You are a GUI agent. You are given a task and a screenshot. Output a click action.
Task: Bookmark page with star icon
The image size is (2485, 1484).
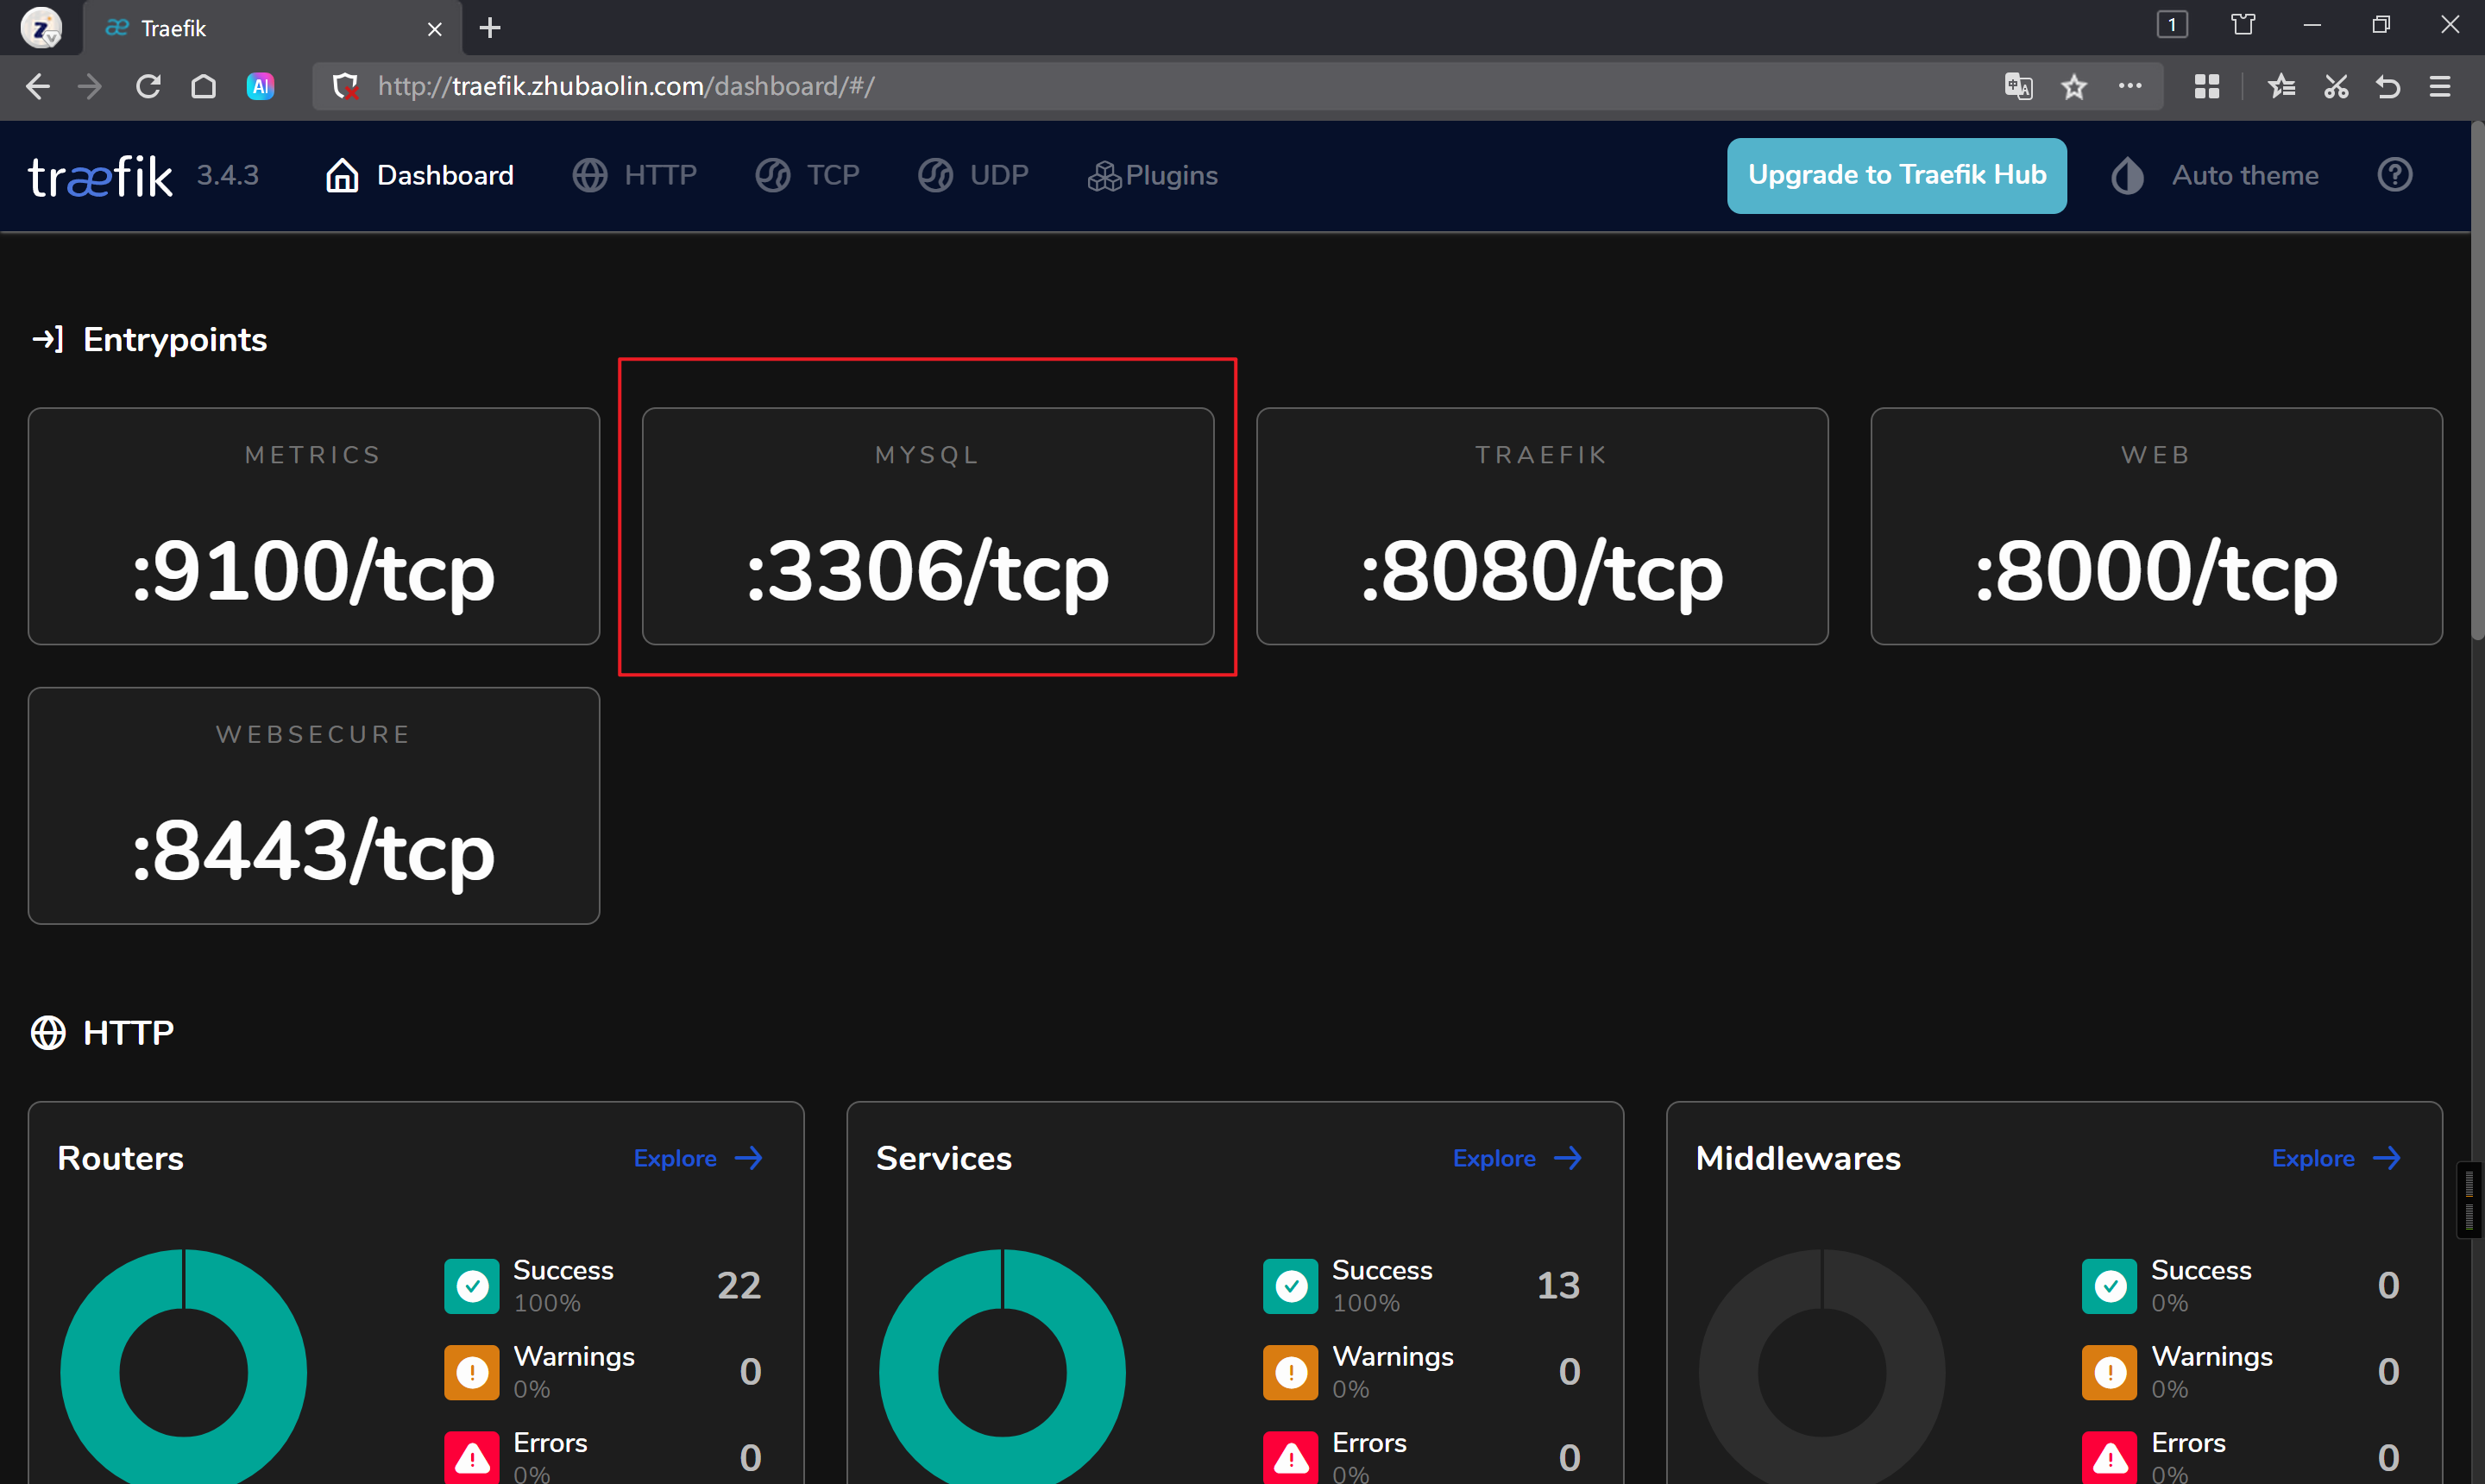point(2074,87)
